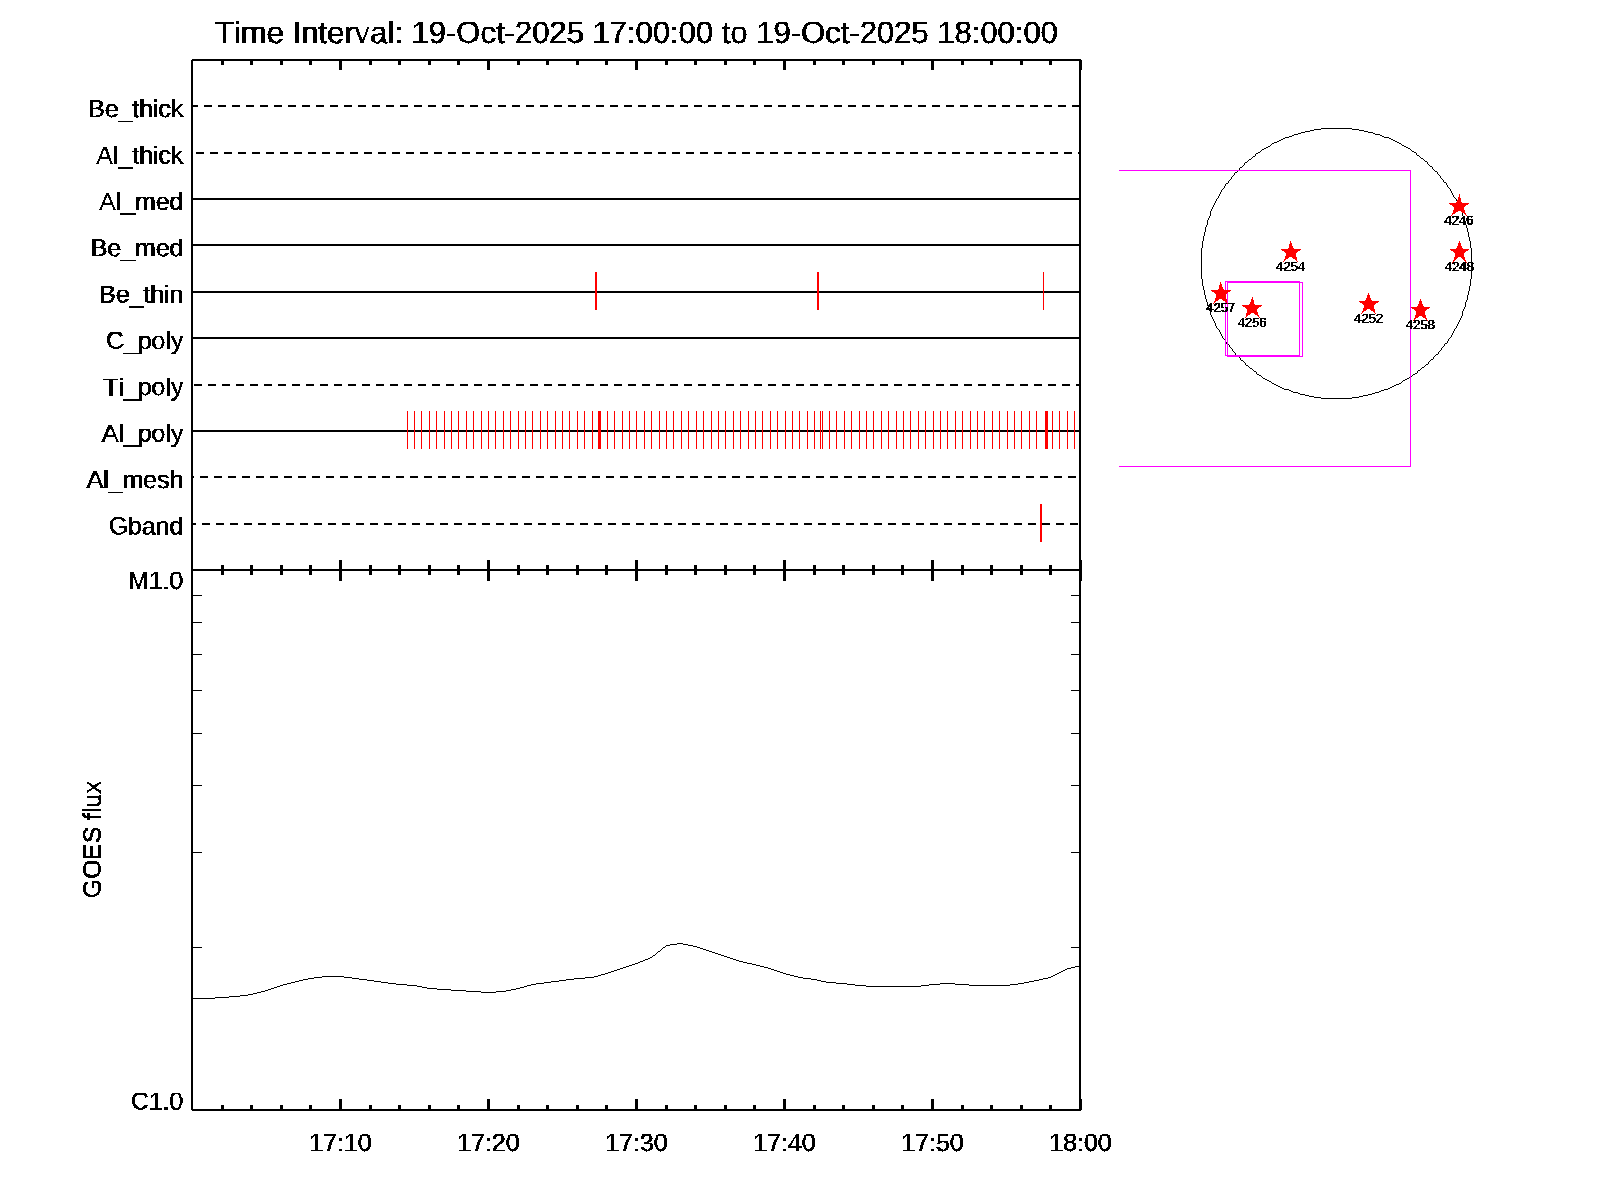Click the Time Interval title text
This screenshot has width=1600, height=1200.
tap(636, 33)
